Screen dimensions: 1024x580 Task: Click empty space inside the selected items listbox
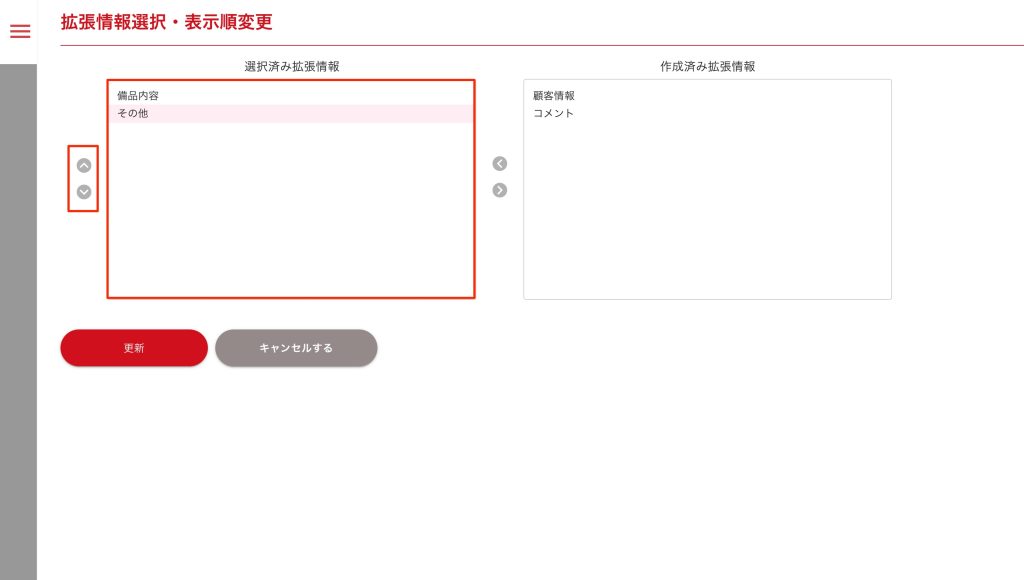[290, 220]
